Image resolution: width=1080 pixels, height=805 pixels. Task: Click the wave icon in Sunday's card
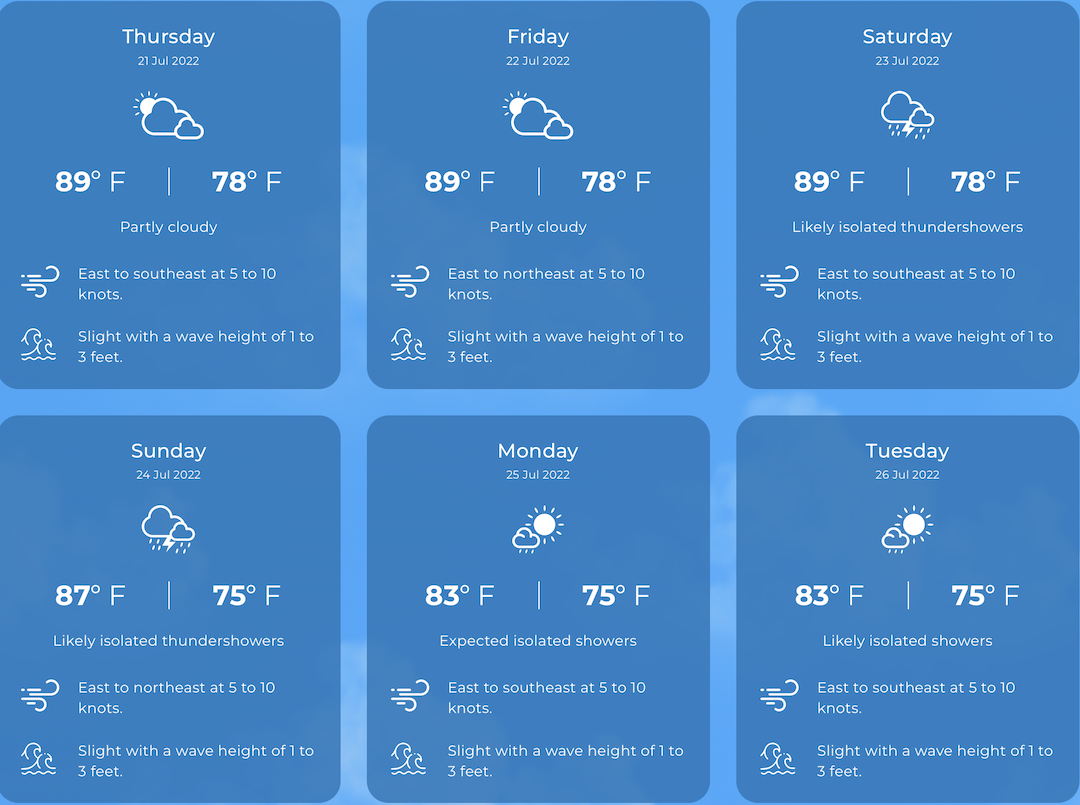tap(40, 759)
